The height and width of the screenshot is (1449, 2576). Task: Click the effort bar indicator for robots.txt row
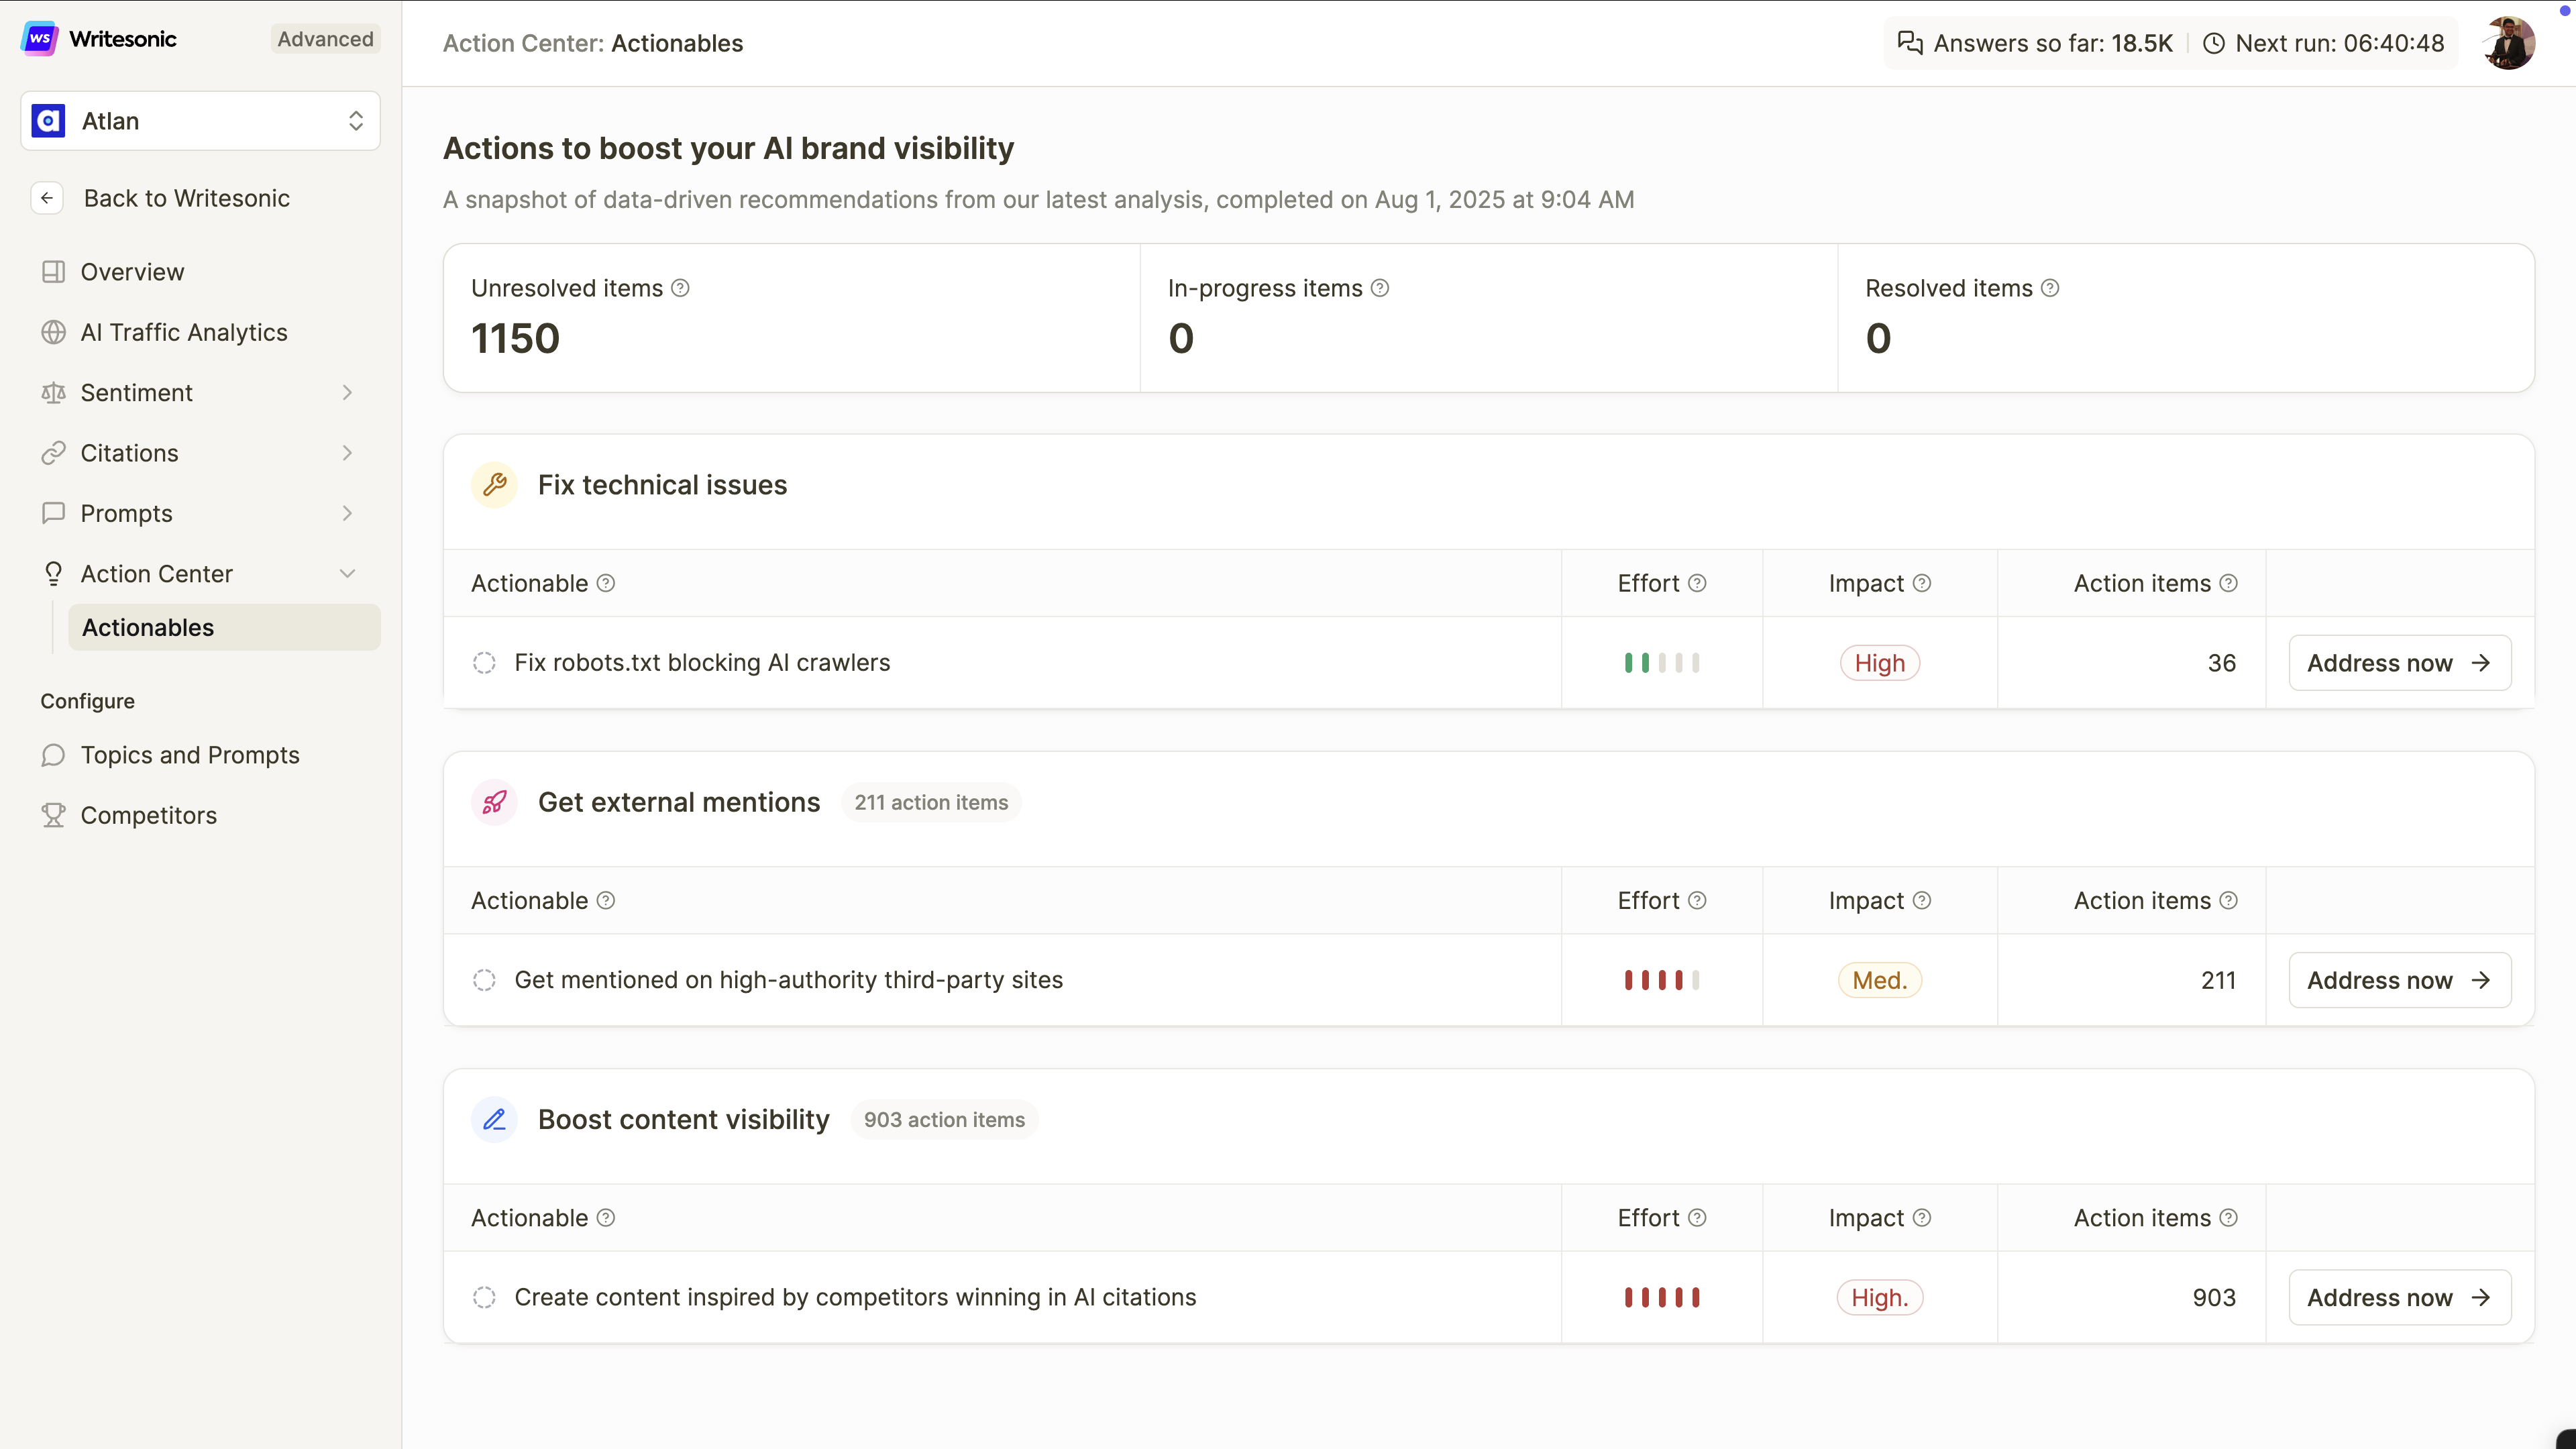tap(1661, 663)
